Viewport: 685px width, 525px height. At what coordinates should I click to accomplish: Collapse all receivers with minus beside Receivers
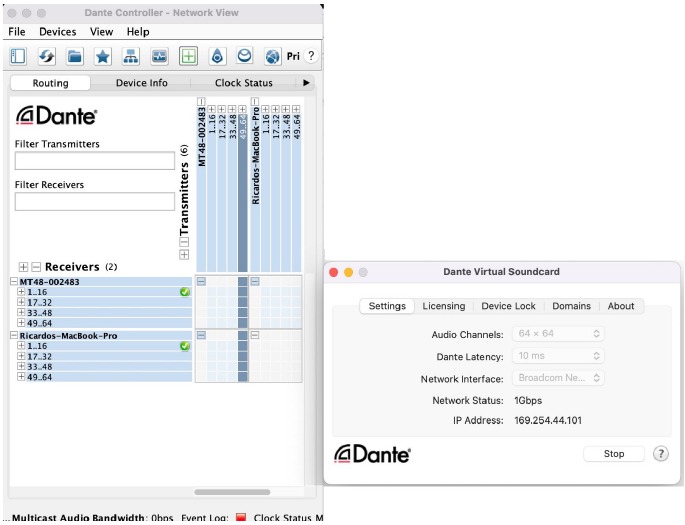36,267
